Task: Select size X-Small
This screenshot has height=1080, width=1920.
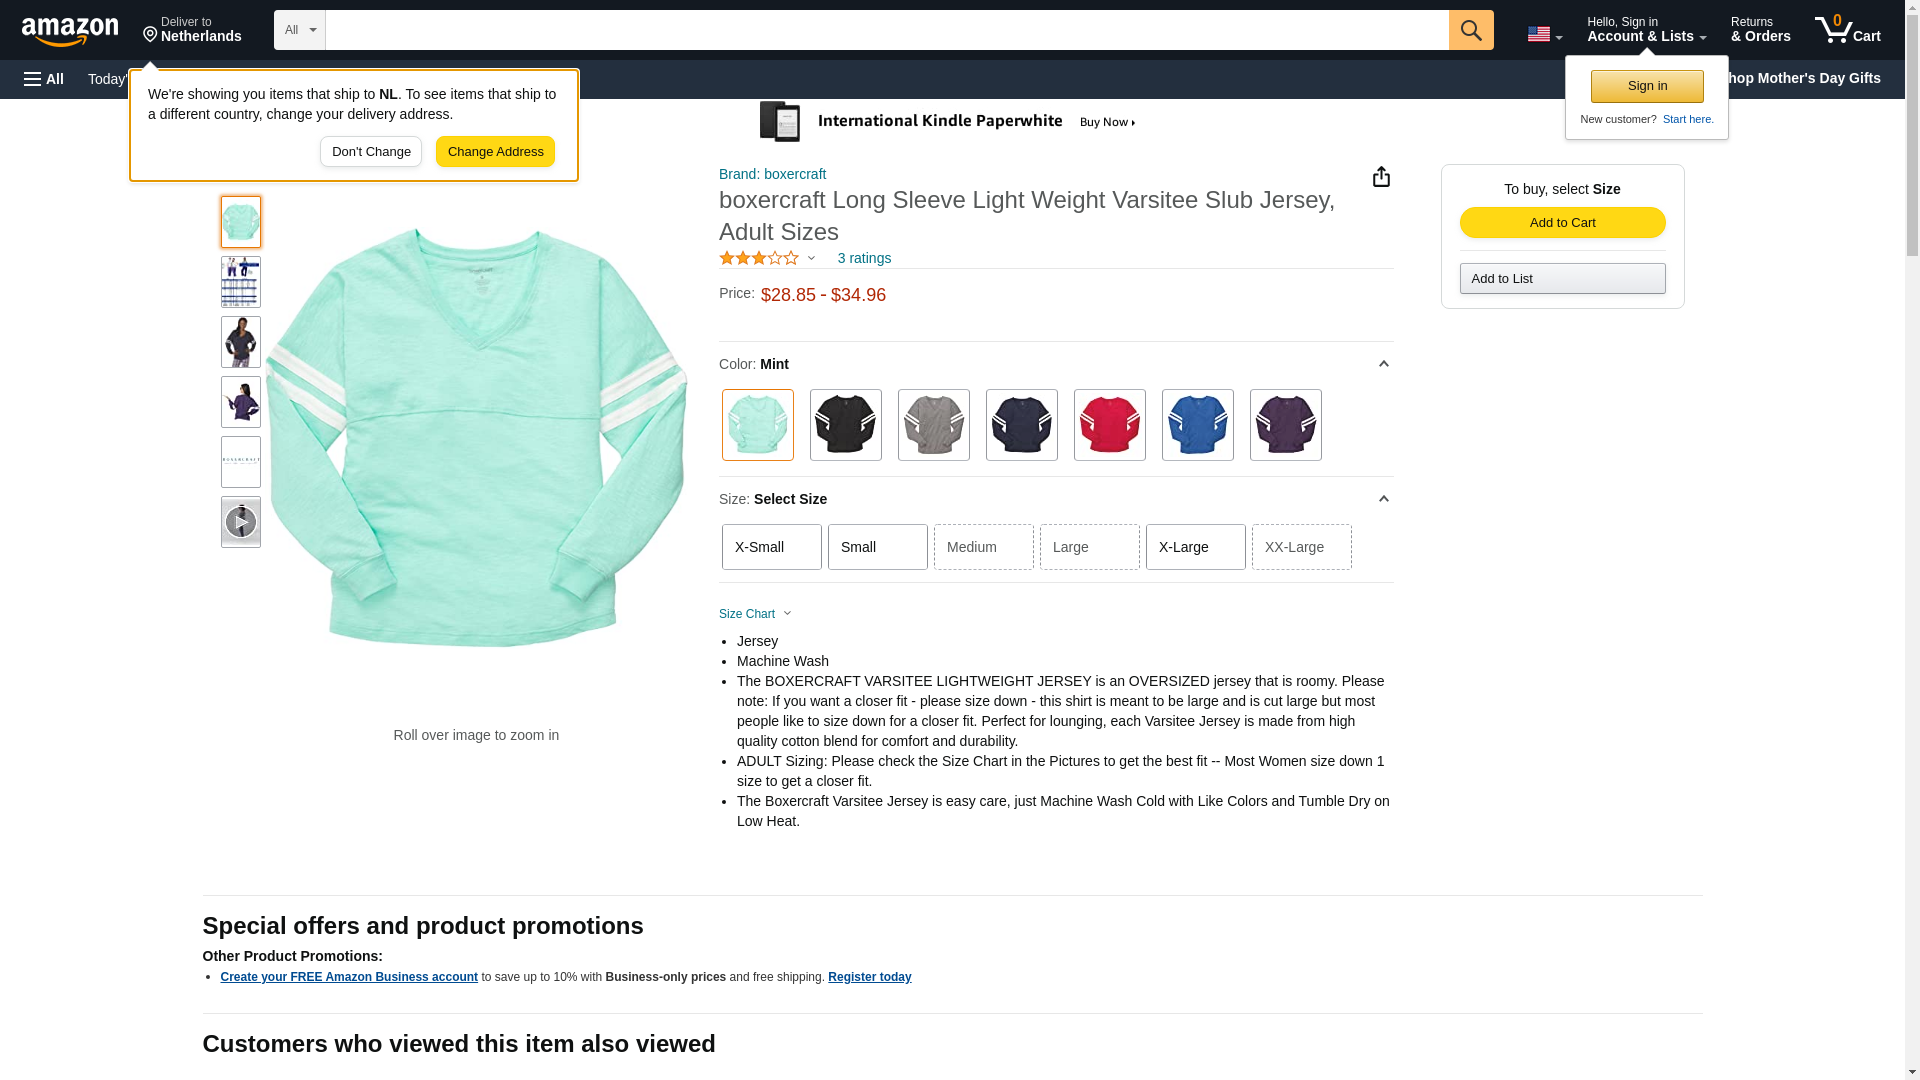Action: coord(771,547)
